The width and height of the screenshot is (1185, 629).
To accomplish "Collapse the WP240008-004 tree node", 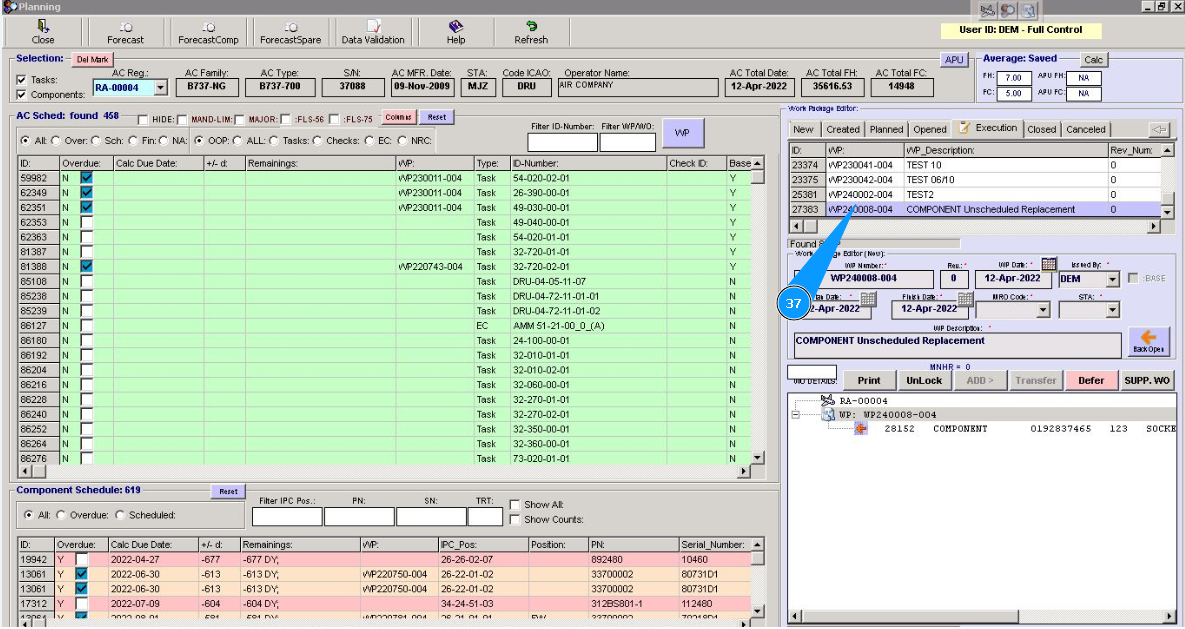I will pos(796,414).
